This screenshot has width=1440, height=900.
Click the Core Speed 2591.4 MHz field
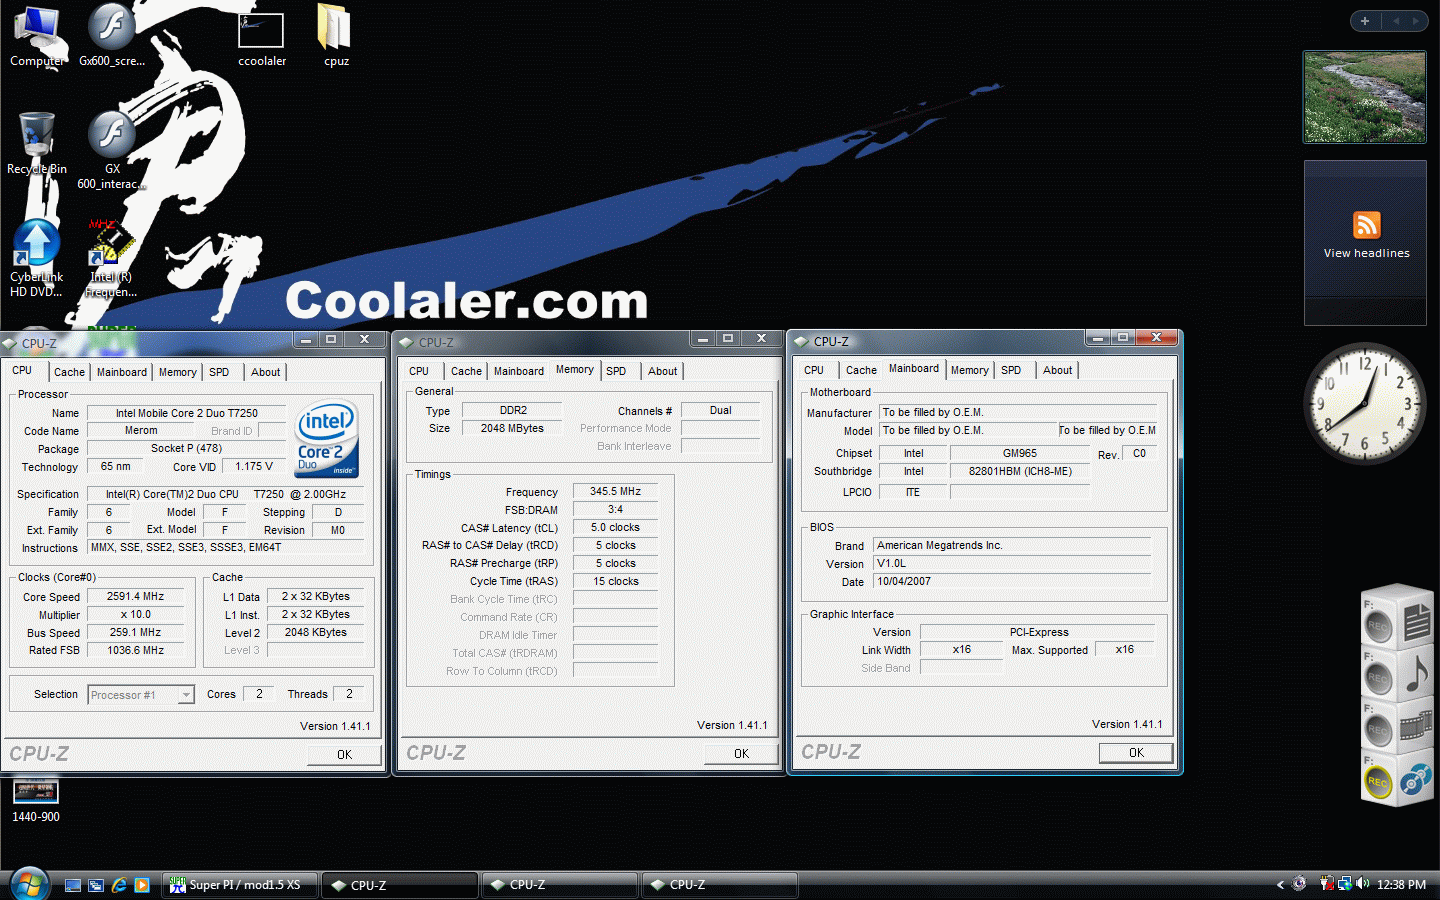click(136, 596)
